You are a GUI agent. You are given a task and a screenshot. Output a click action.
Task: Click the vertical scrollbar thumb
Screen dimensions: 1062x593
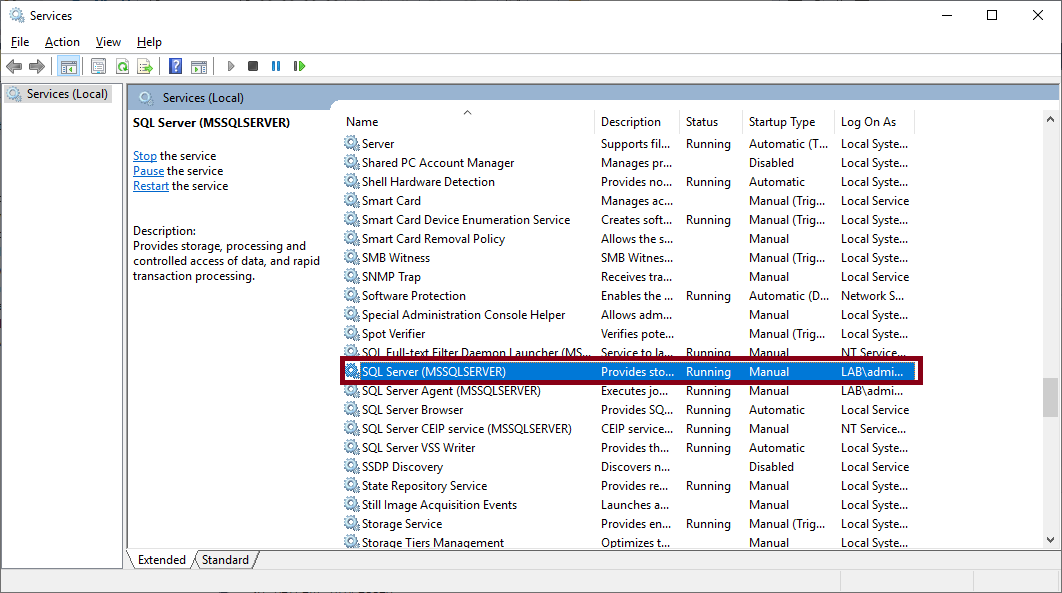[1050, 397]
